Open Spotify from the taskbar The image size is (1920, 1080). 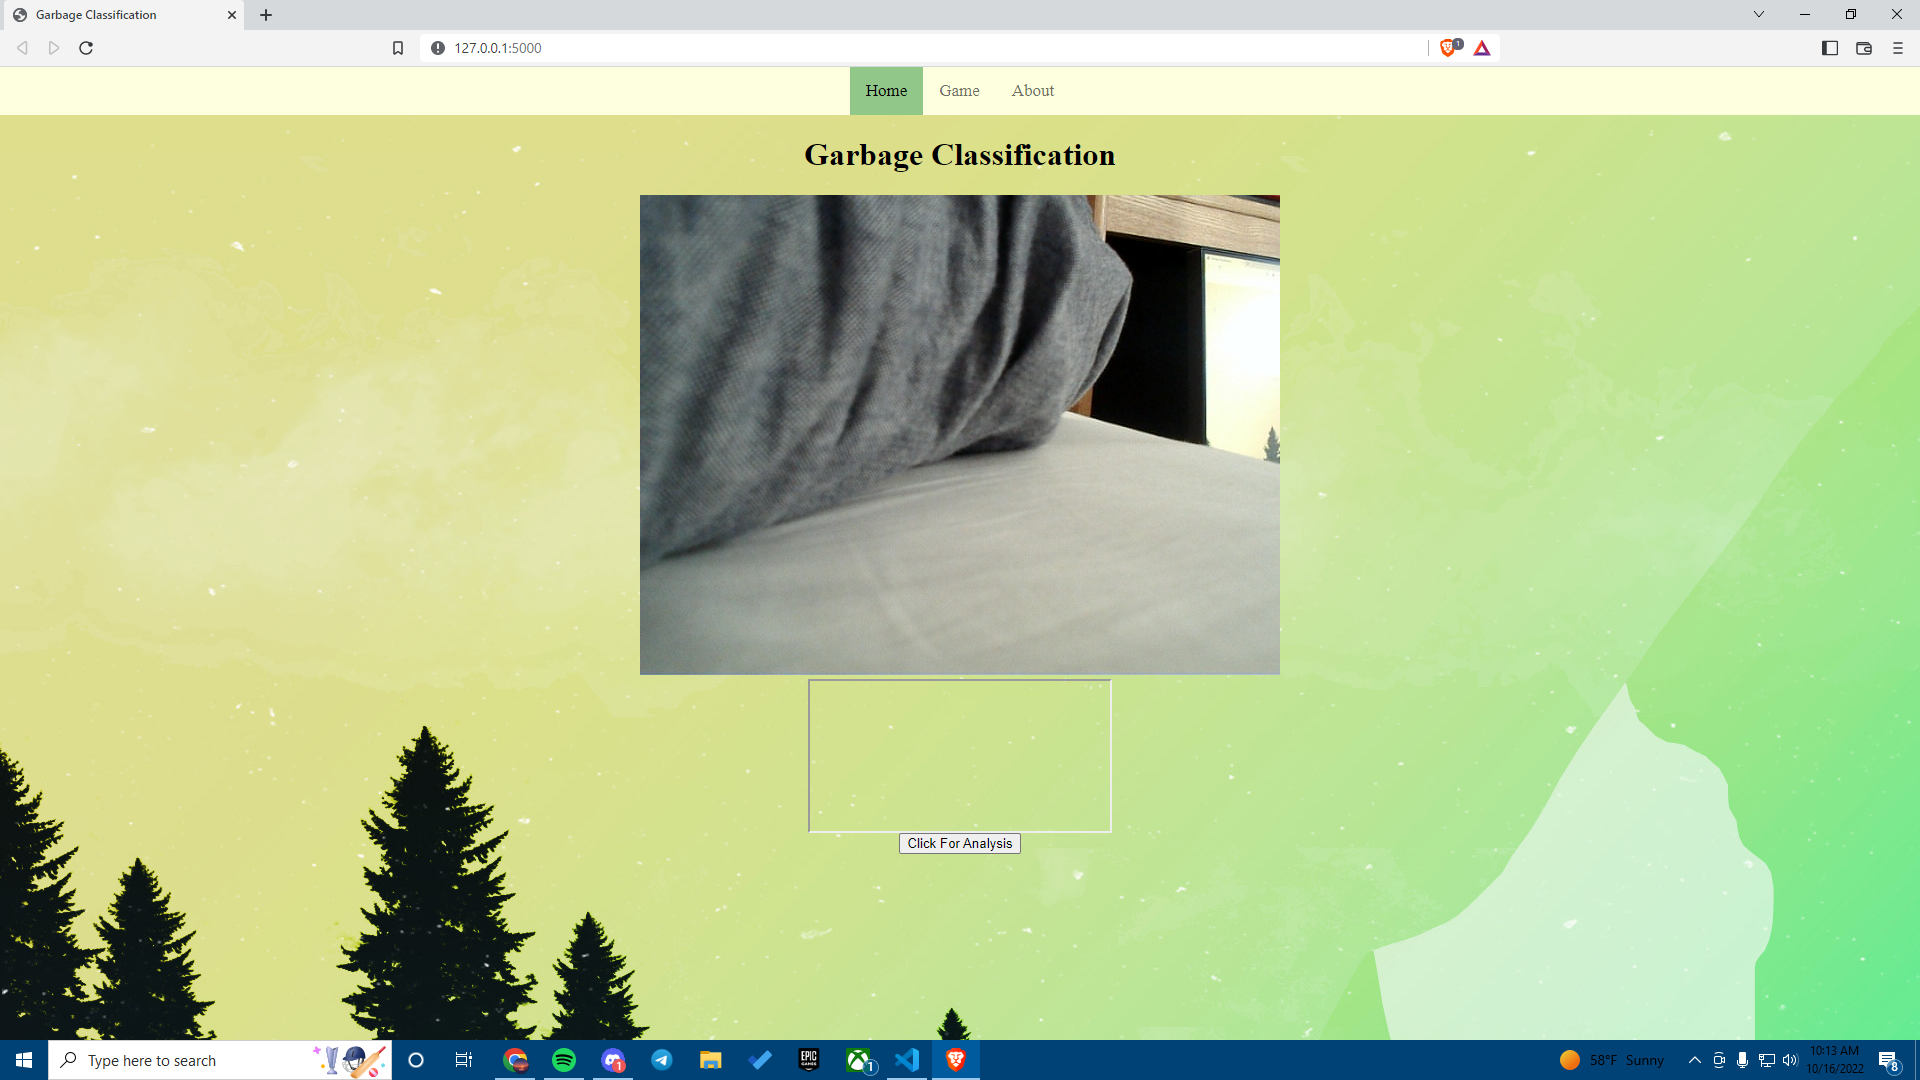(x=564, y=1060)
